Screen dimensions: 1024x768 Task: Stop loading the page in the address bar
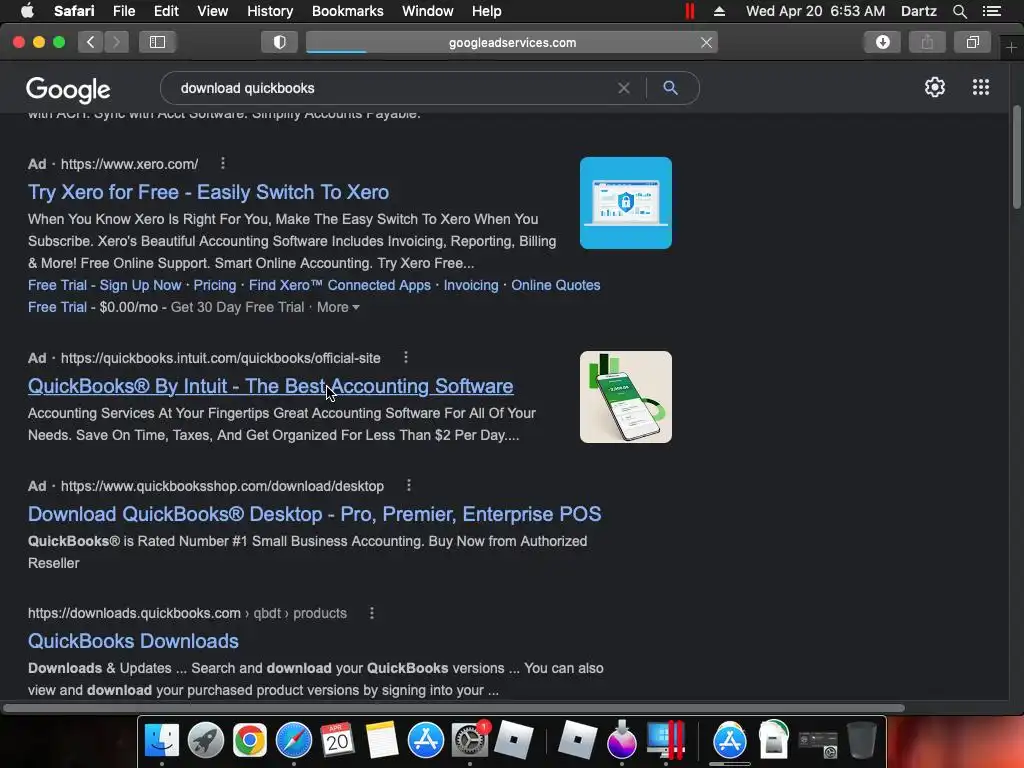(706, 42)
